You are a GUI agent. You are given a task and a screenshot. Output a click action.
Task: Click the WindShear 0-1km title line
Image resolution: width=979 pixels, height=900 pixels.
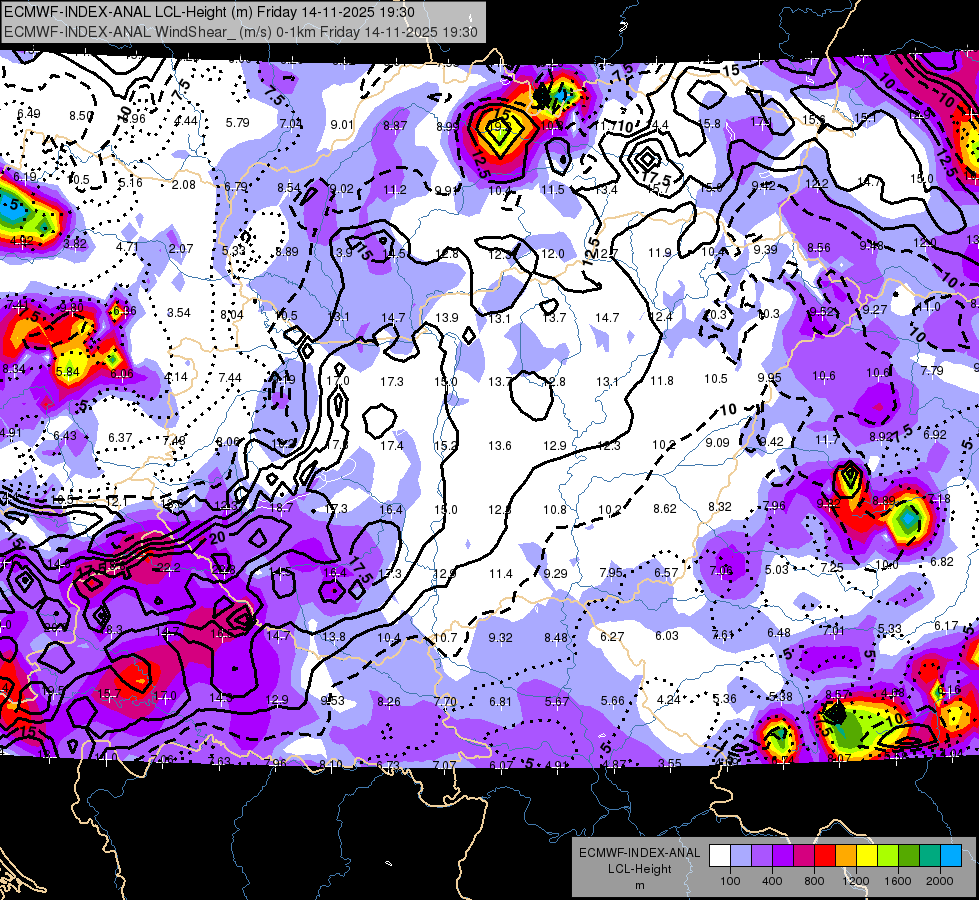point(241,32)
